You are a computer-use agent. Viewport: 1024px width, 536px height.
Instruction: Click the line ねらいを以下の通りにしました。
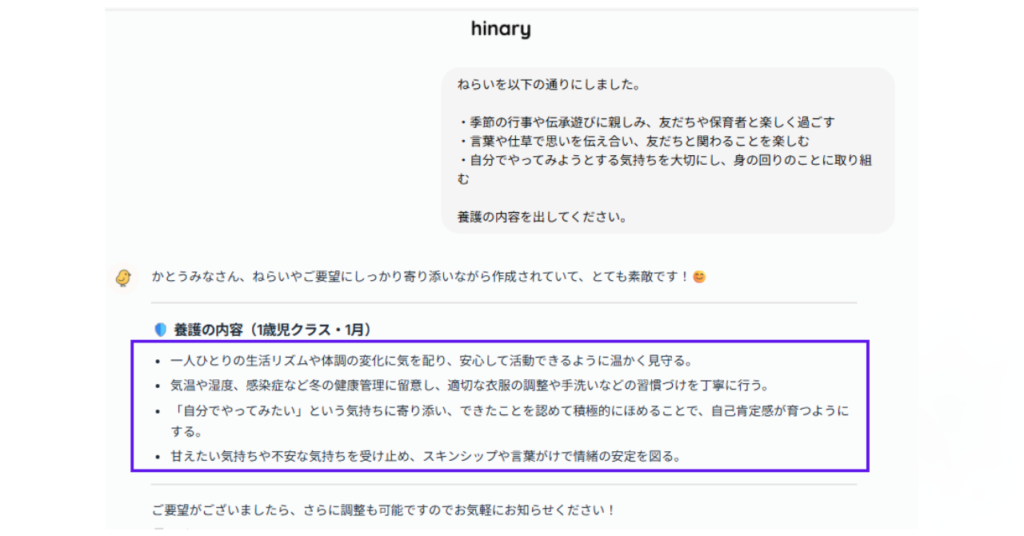(549, 84)
